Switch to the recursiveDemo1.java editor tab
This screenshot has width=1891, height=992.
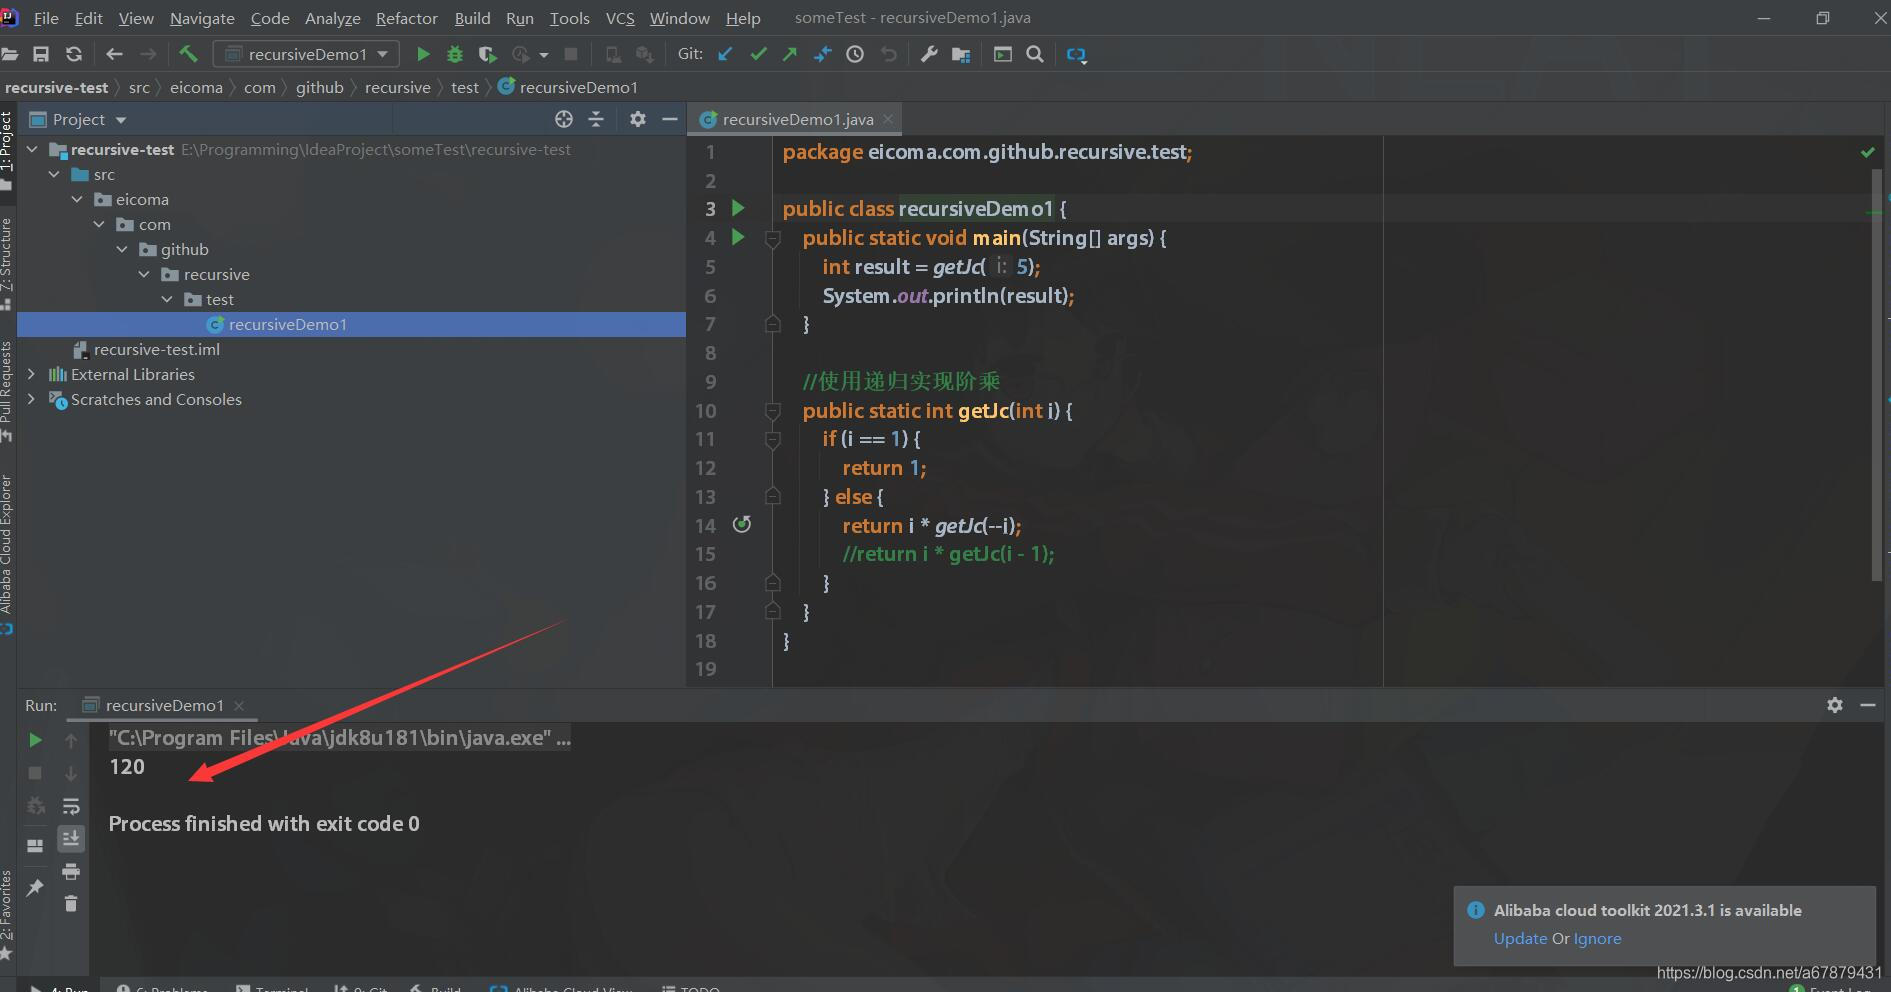click(797, 119)
